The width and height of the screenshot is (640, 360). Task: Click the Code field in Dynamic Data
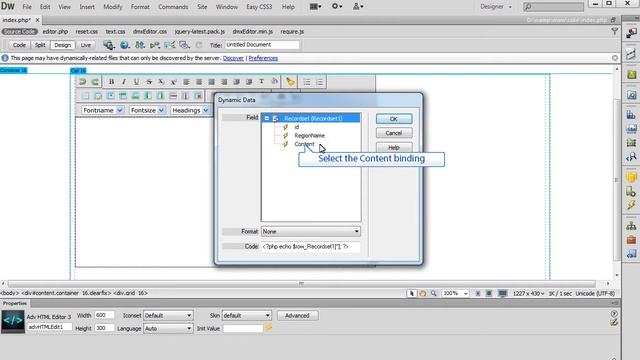pyautogui.click(x=311, y=247)
